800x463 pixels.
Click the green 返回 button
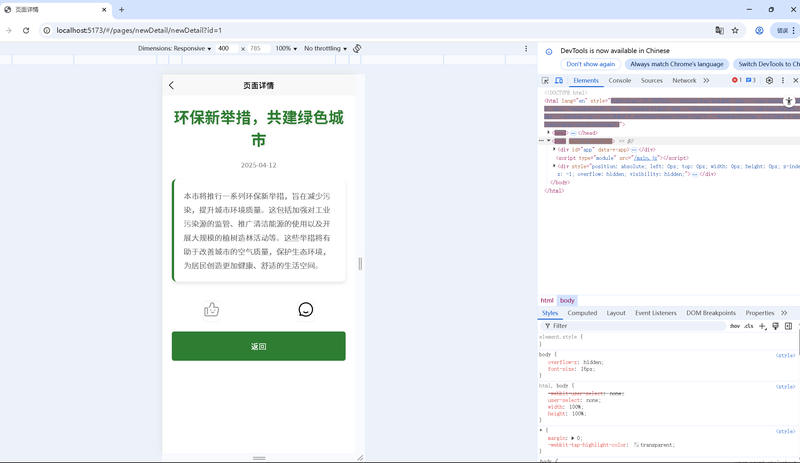click(259, 346)
